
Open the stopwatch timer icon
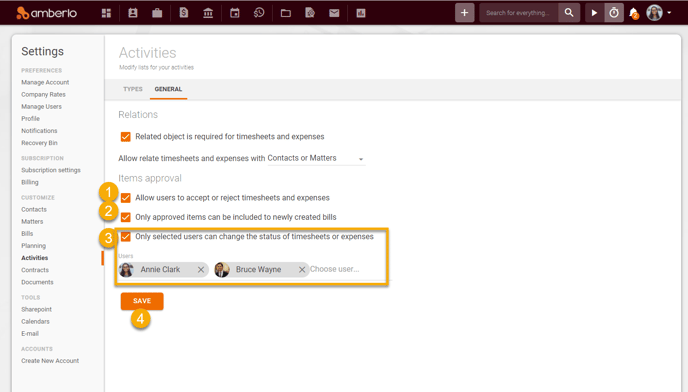(614, 13)
